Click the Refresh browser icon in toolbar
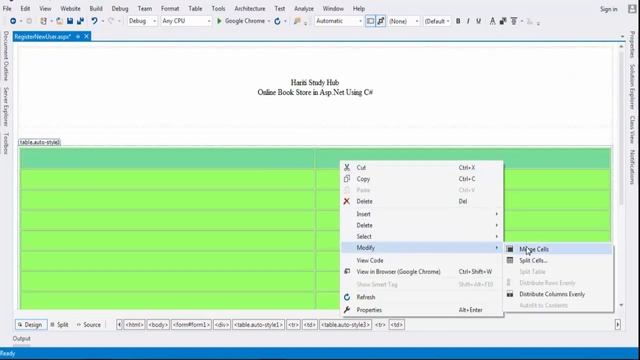The image size is (640, 360). [x=278, y=21]
